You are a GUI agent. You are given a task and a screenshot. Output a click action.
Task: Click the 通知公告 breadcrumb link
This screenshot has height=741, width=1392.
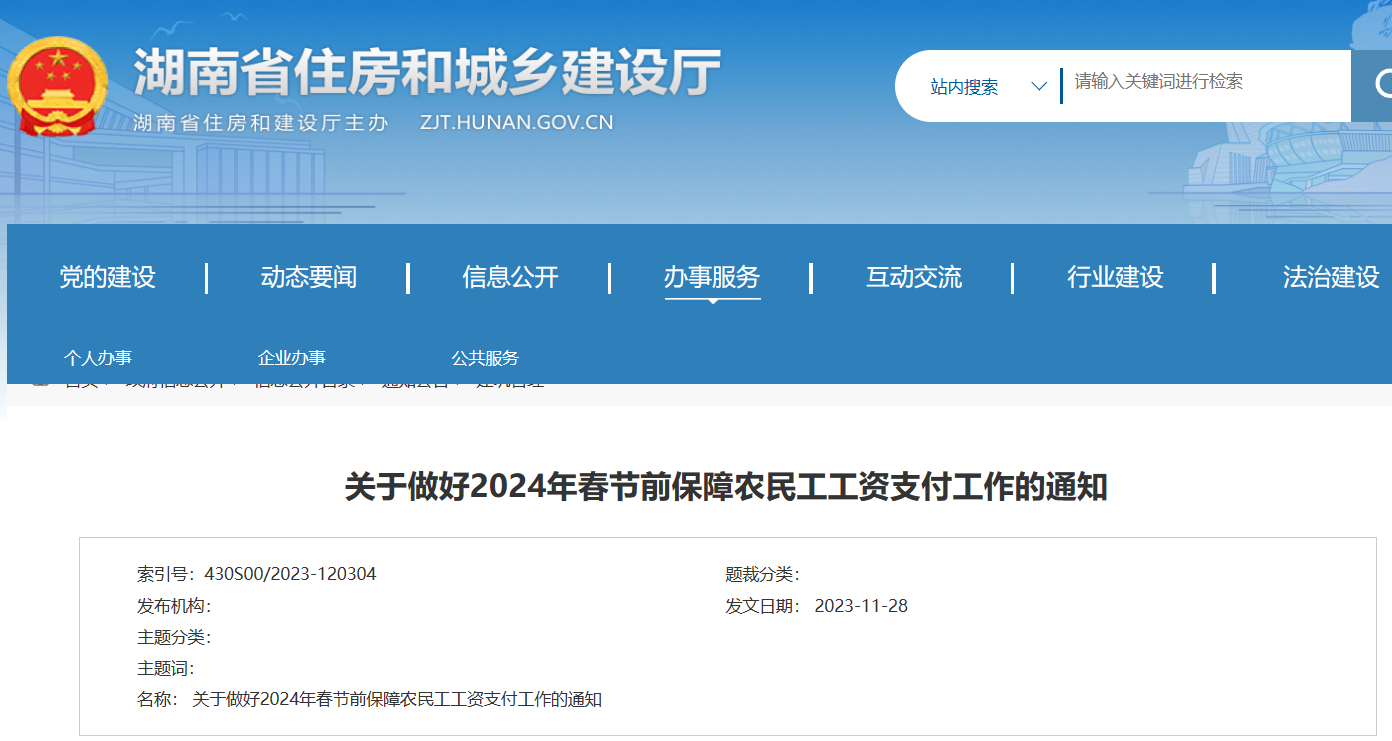pyautogui.click(x=417, y=381)
